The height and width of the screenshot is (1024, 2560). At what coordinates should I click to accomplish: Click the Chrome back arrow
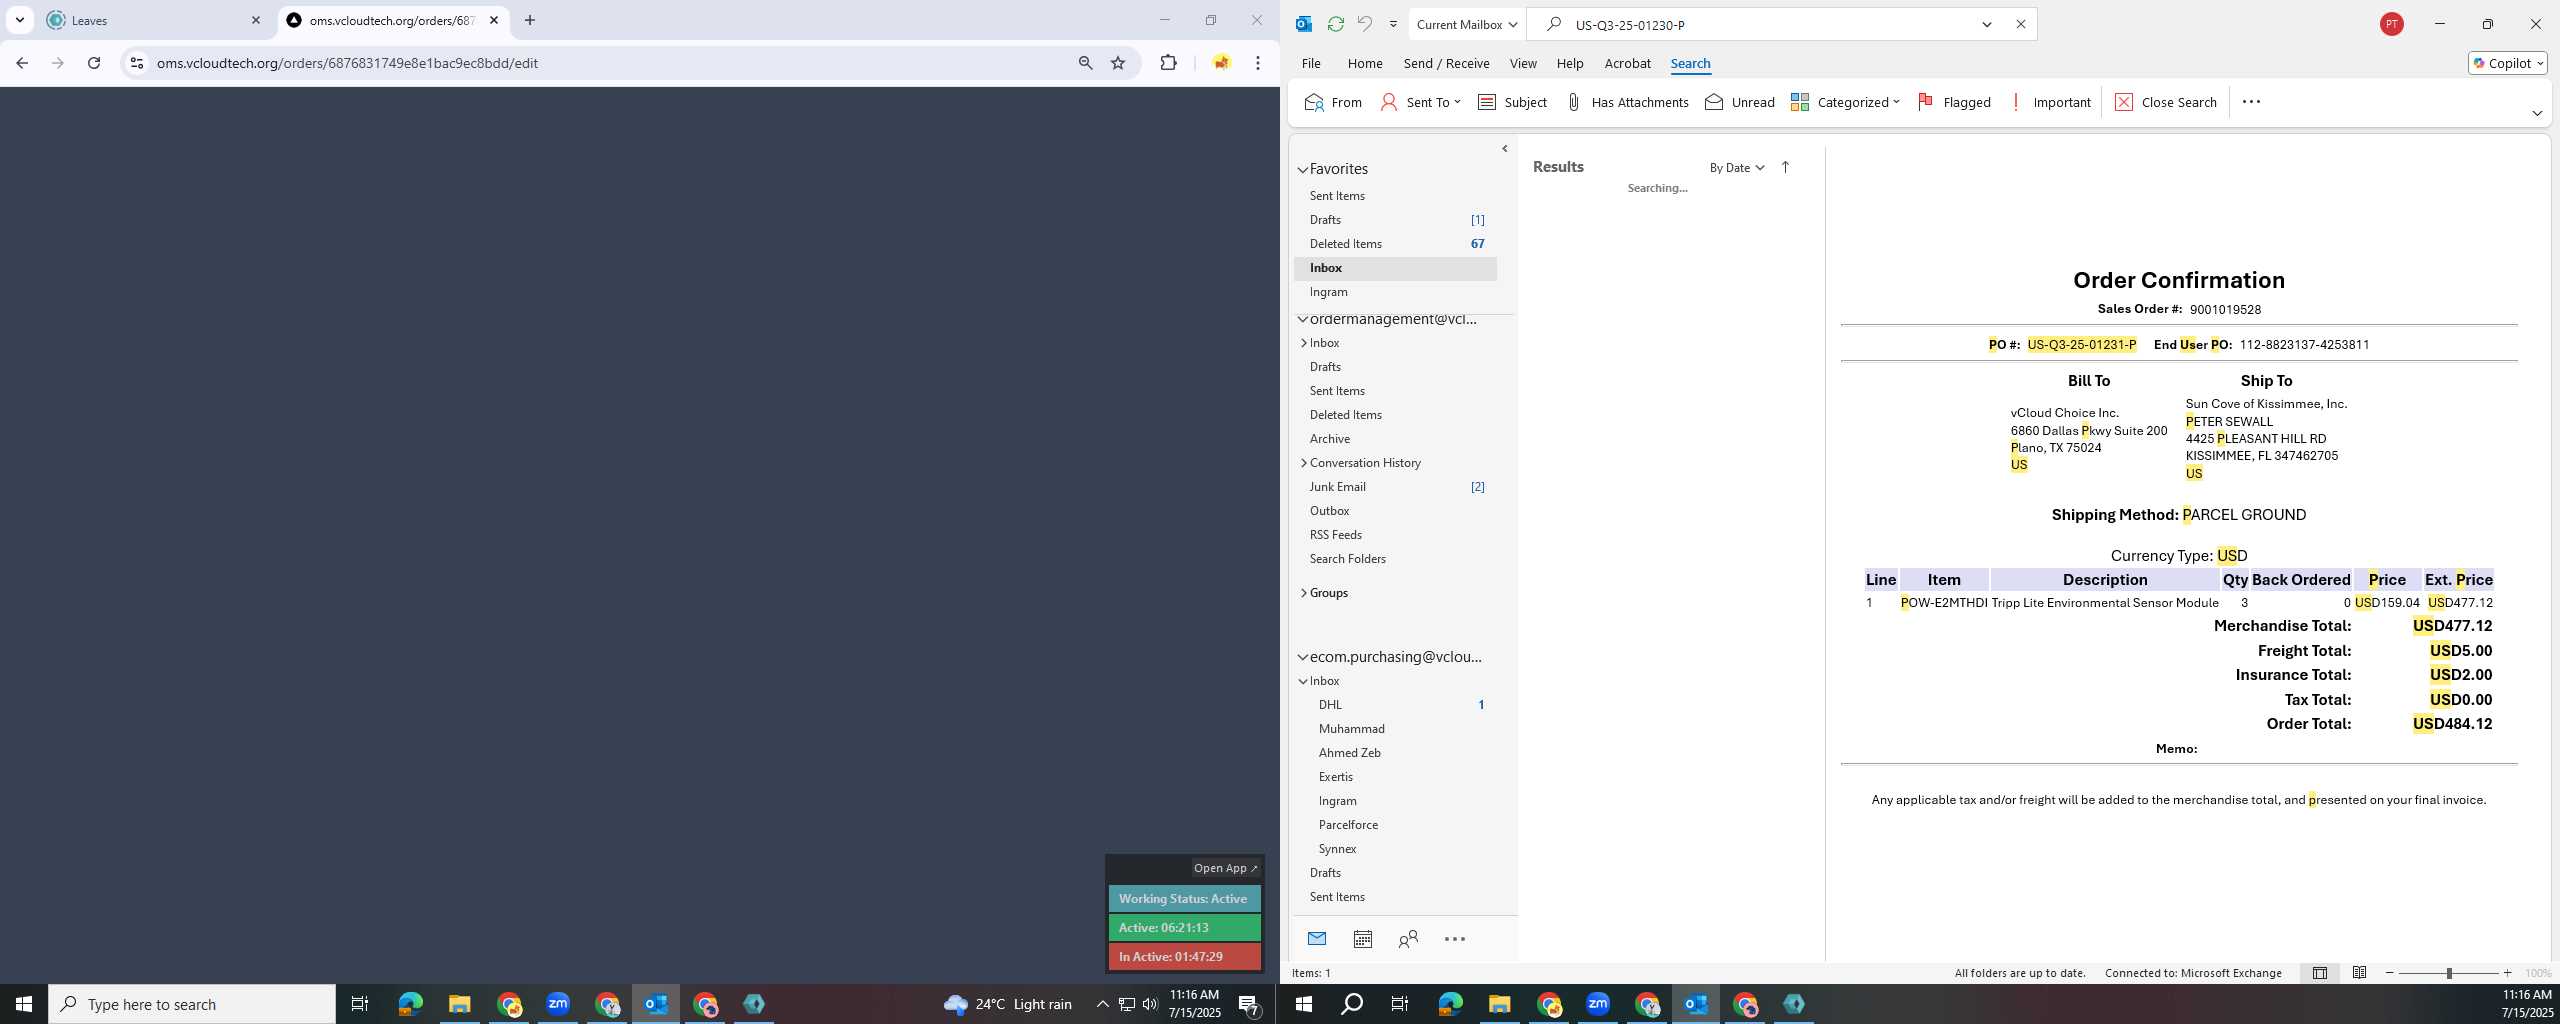22,63
